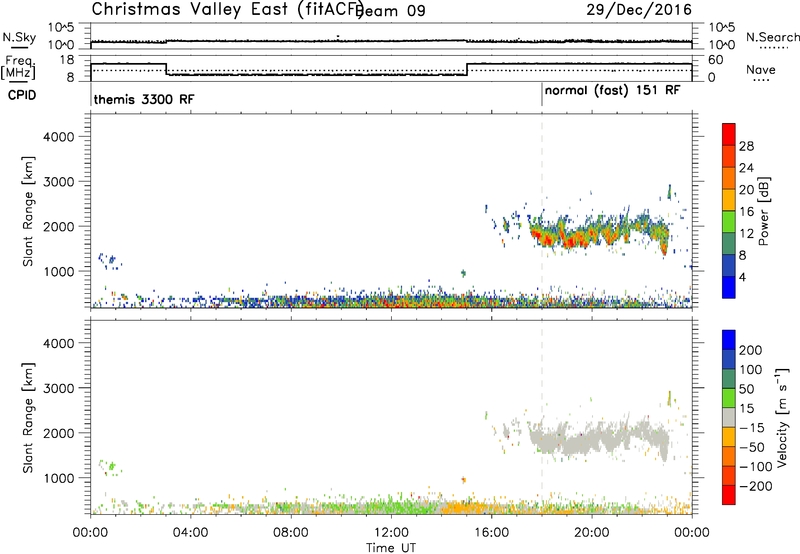Click the '4000' tick of the power panel
This screenshot has width=800, height=554.
(x=58, y=137)
